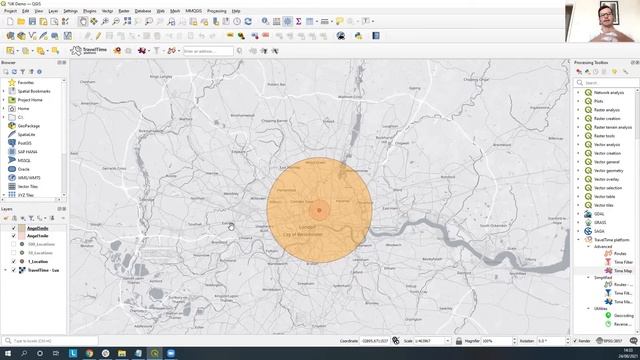Screen dimensions: 640x360
Task: Enable the 50_Locations layer checkbox
Action: click(14, 253)
